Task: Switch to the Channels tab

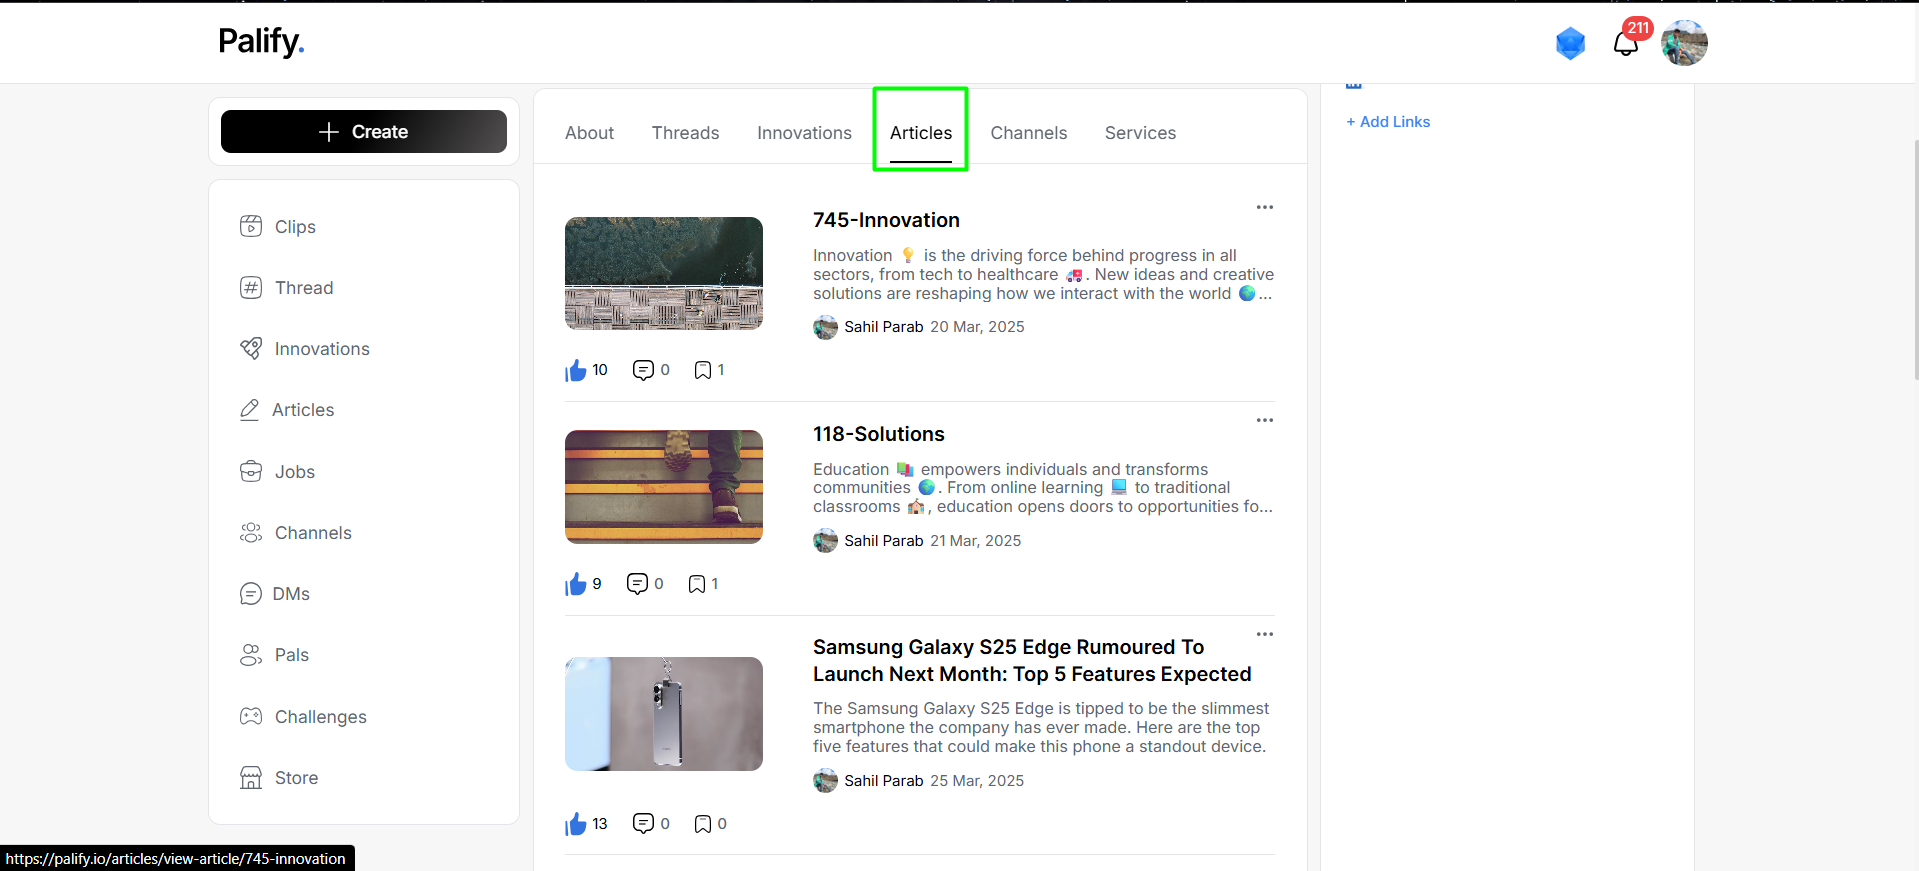Action: 1029,133
